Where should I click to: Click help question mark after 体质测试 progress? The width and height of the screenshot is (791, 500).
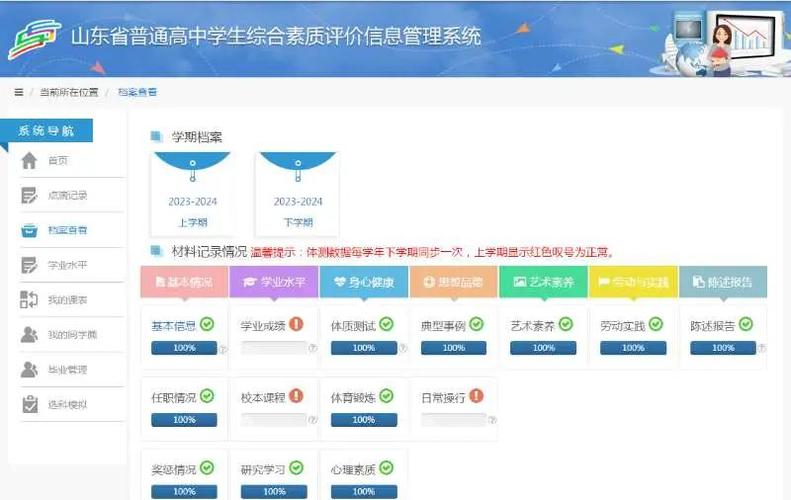click(403, 348)
